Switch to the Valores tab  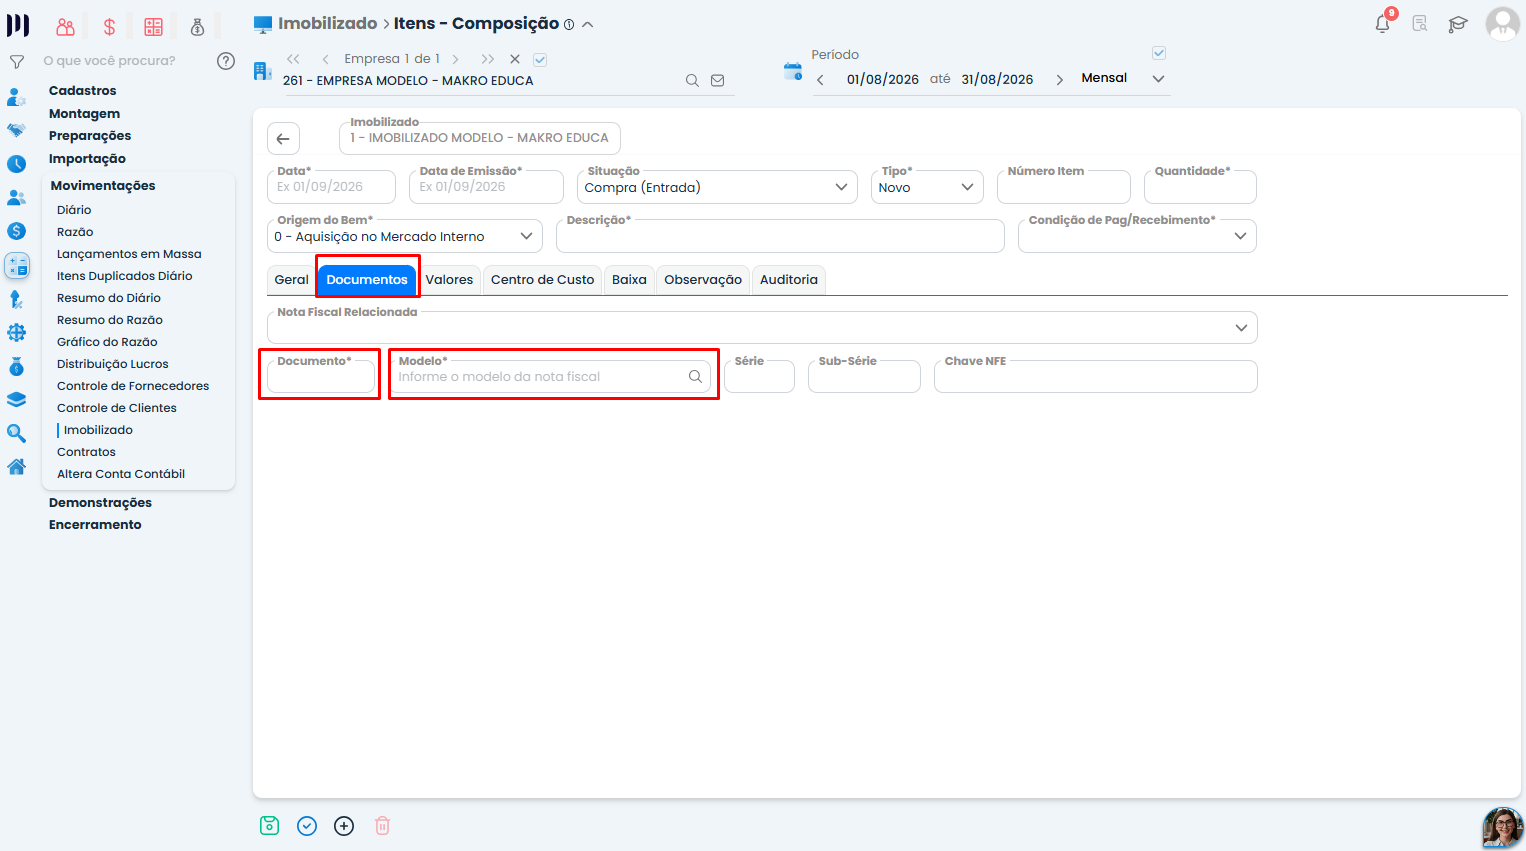pyautogui.click(x=449, y=280)
